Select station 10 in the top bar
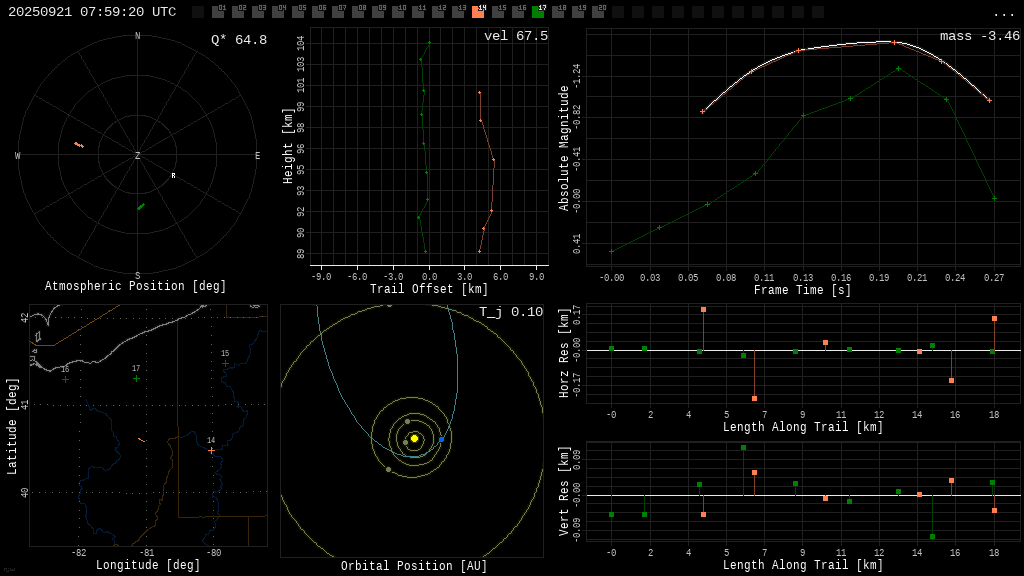Screen dimensions: 1024x576 point(398,12)
